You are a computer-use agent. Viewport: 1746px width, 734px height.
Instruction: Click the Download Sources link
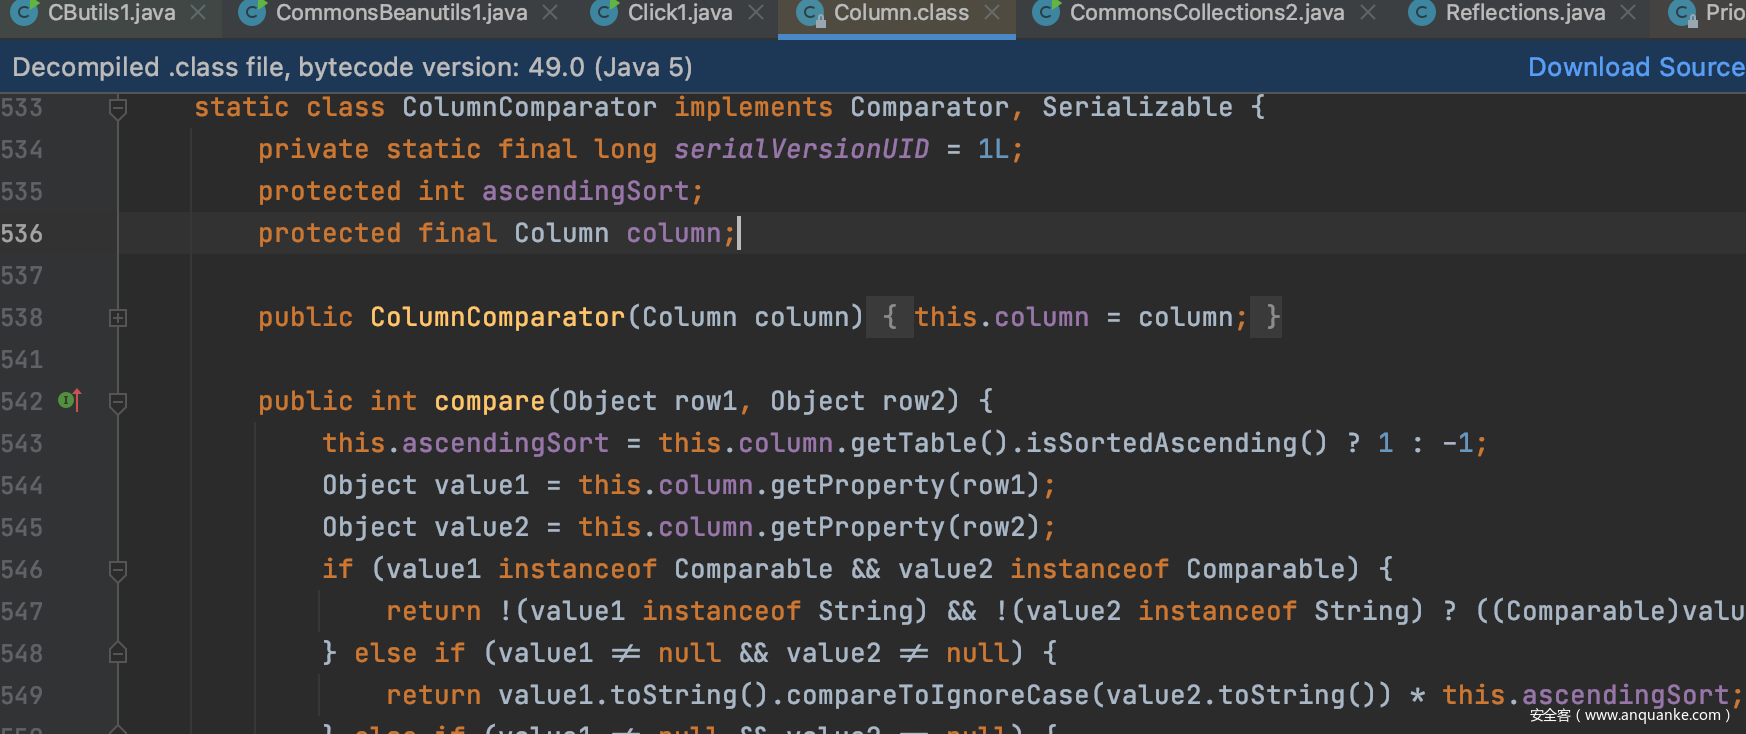(1635, 67)
